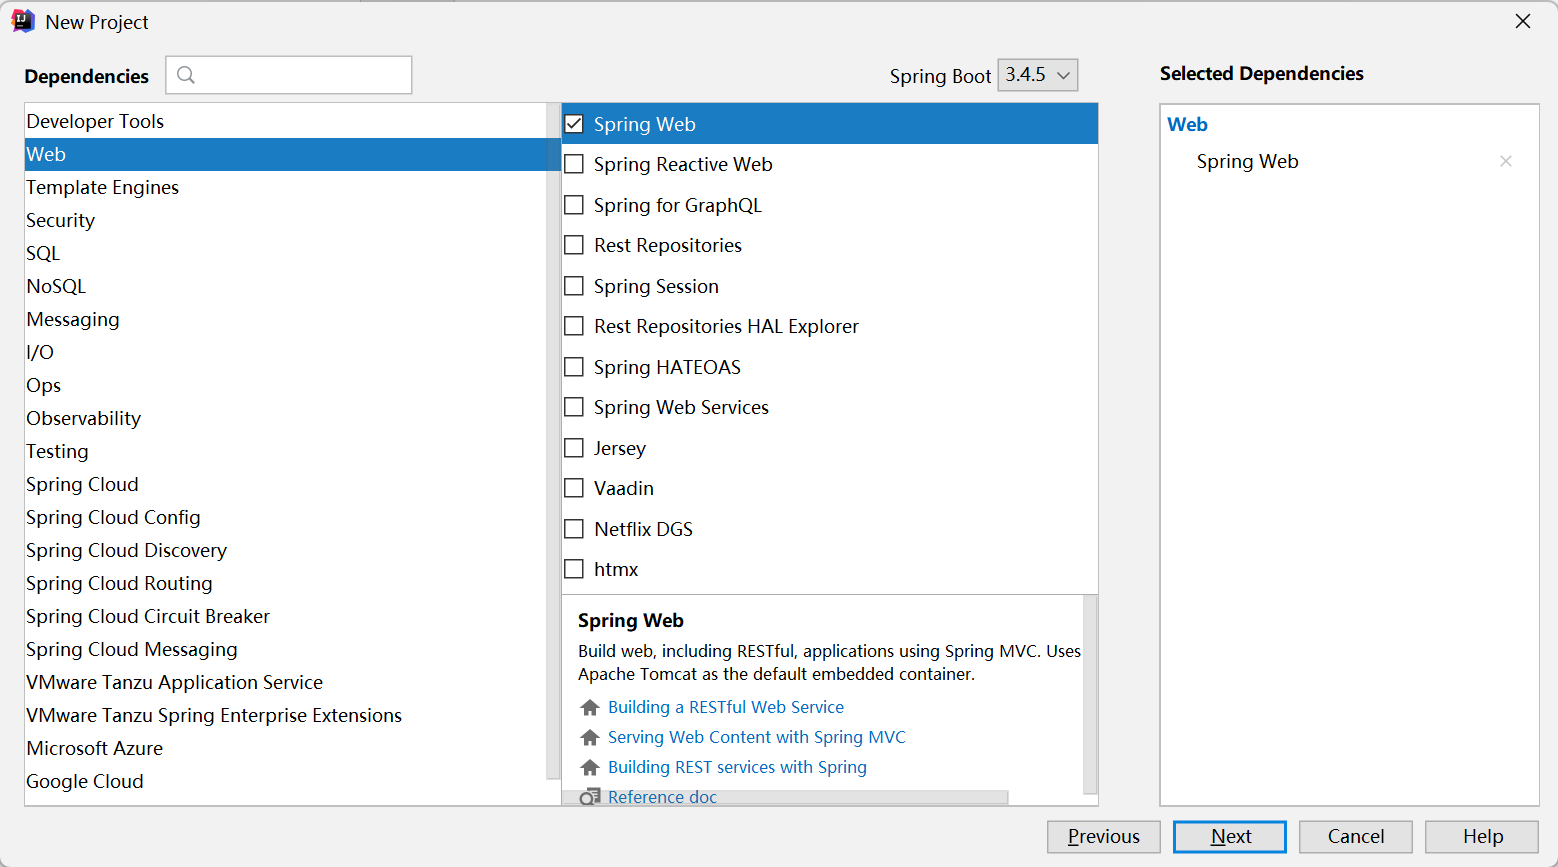Uncheck the Spring Web checkbox
This screenshot has width=1558, height=867.
(x=574, y=124)
